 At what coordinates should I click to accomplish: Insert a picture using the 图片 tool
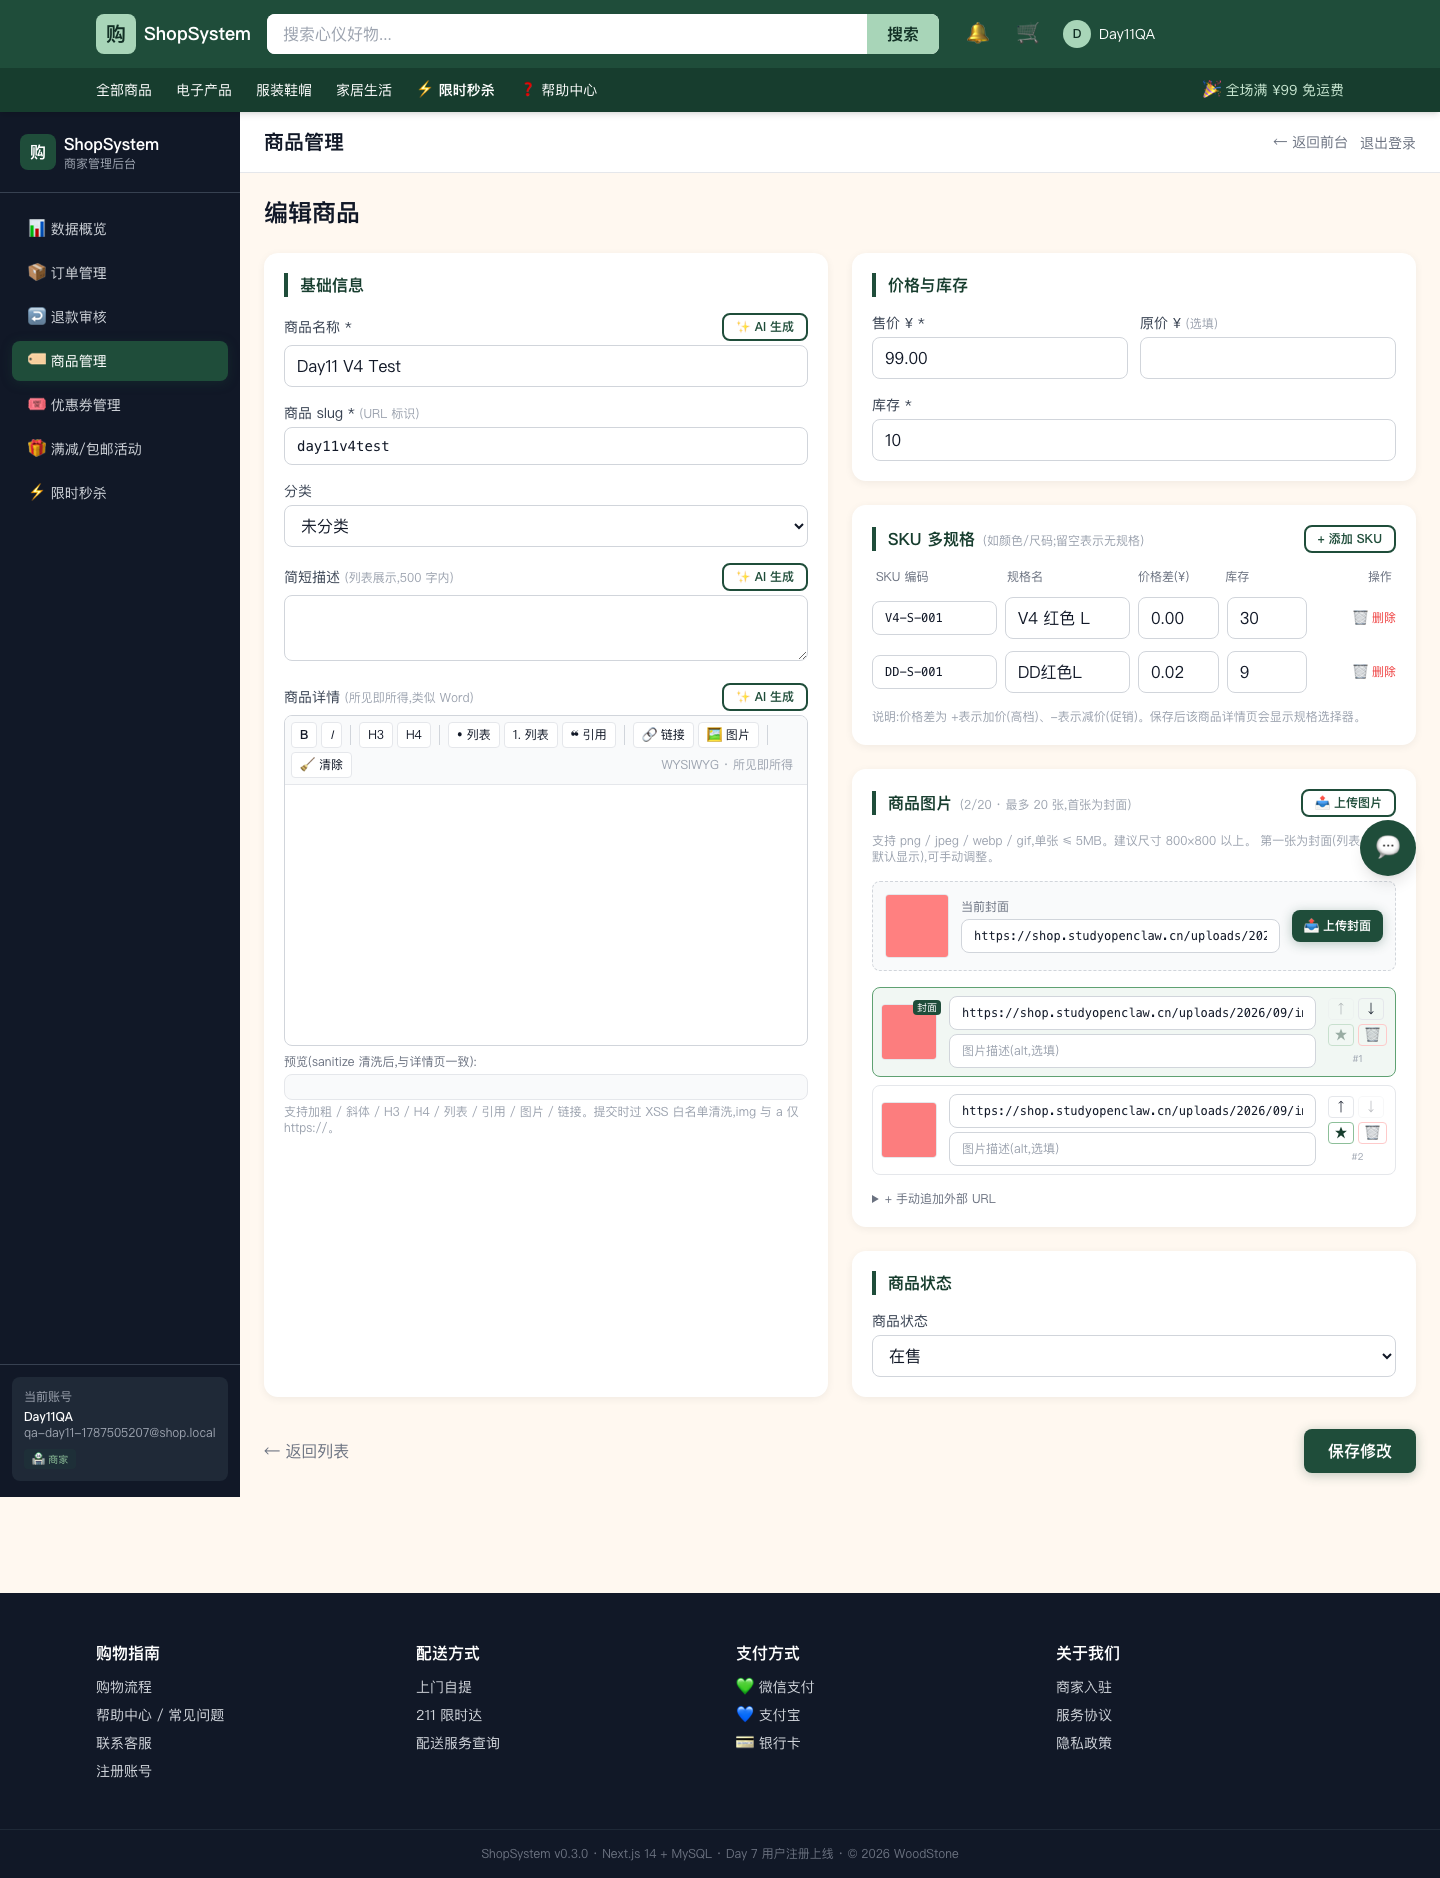tap(728, 735)
